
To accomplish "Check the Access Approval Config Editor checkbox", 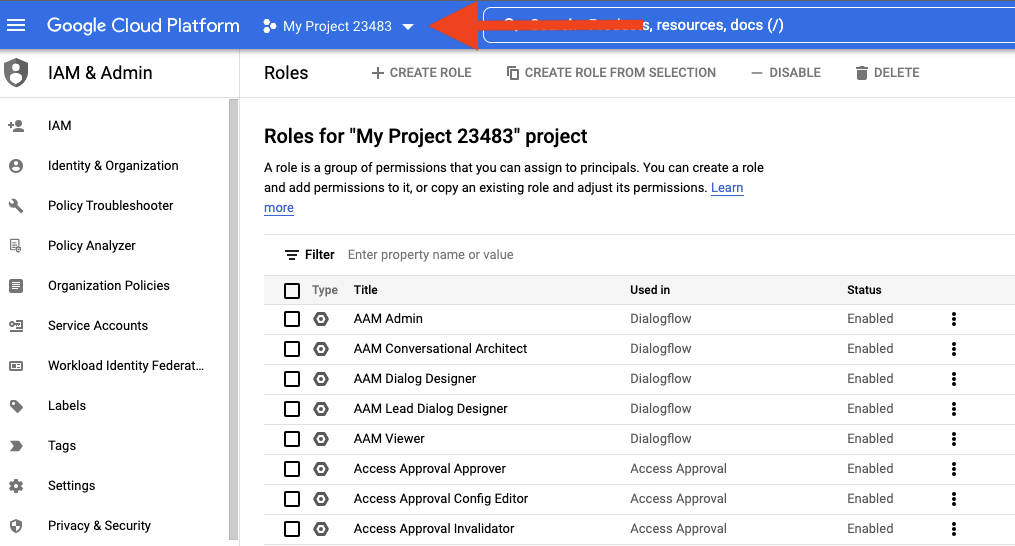I will pos(292,499).
